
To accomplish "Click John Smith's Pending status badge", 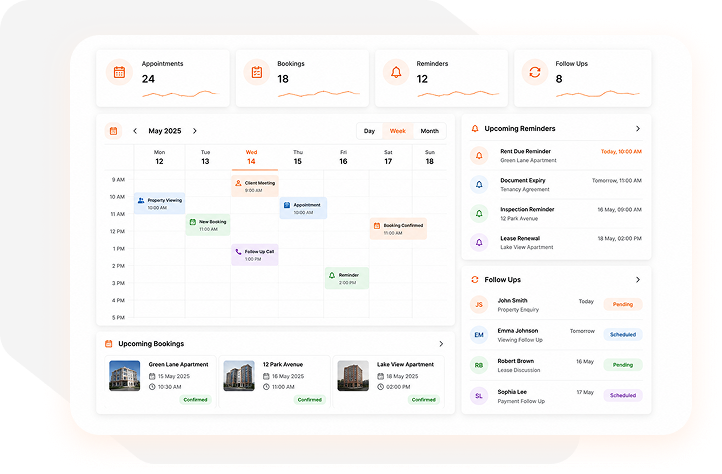I will (623, 304).
